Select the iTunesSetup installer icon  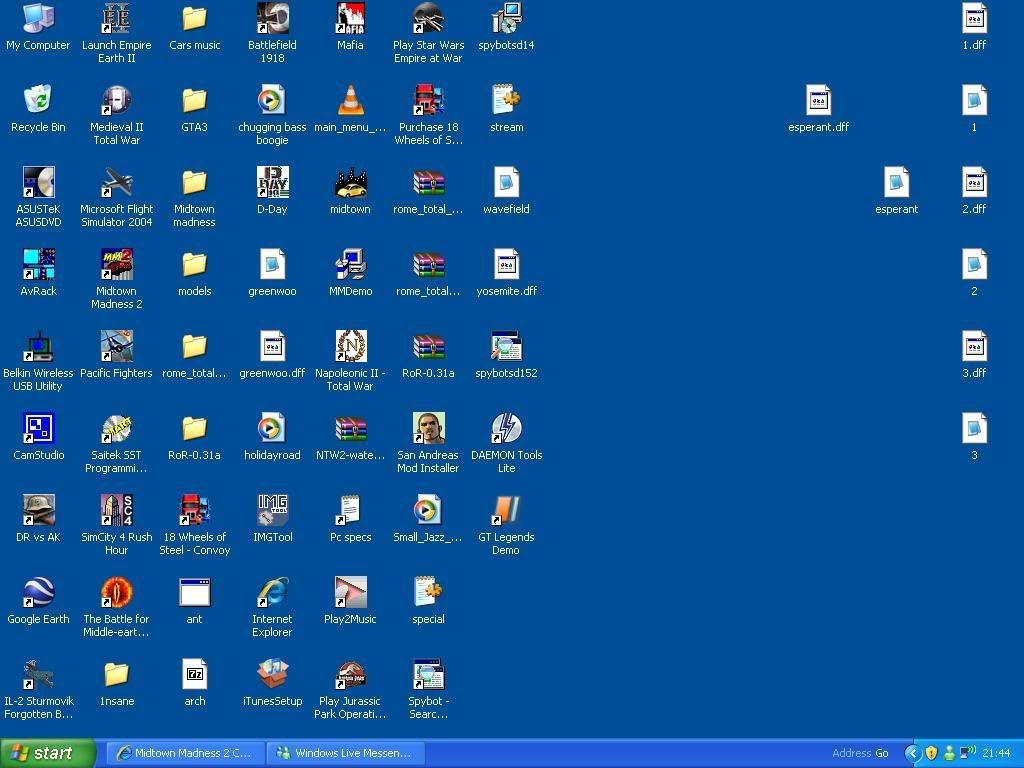pyautogui.click(x=272, y=675)
